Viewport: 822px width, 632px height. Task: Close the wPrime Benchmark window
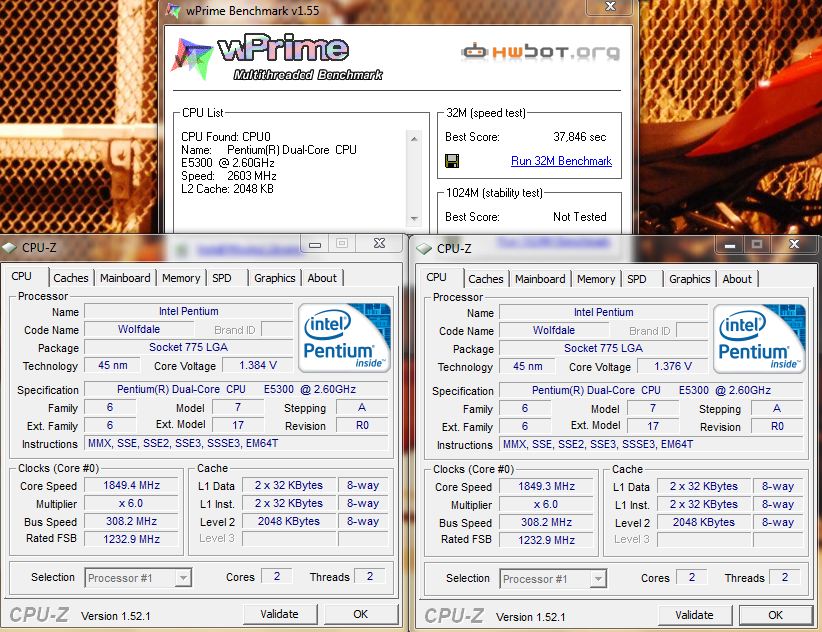pos(610,7)
